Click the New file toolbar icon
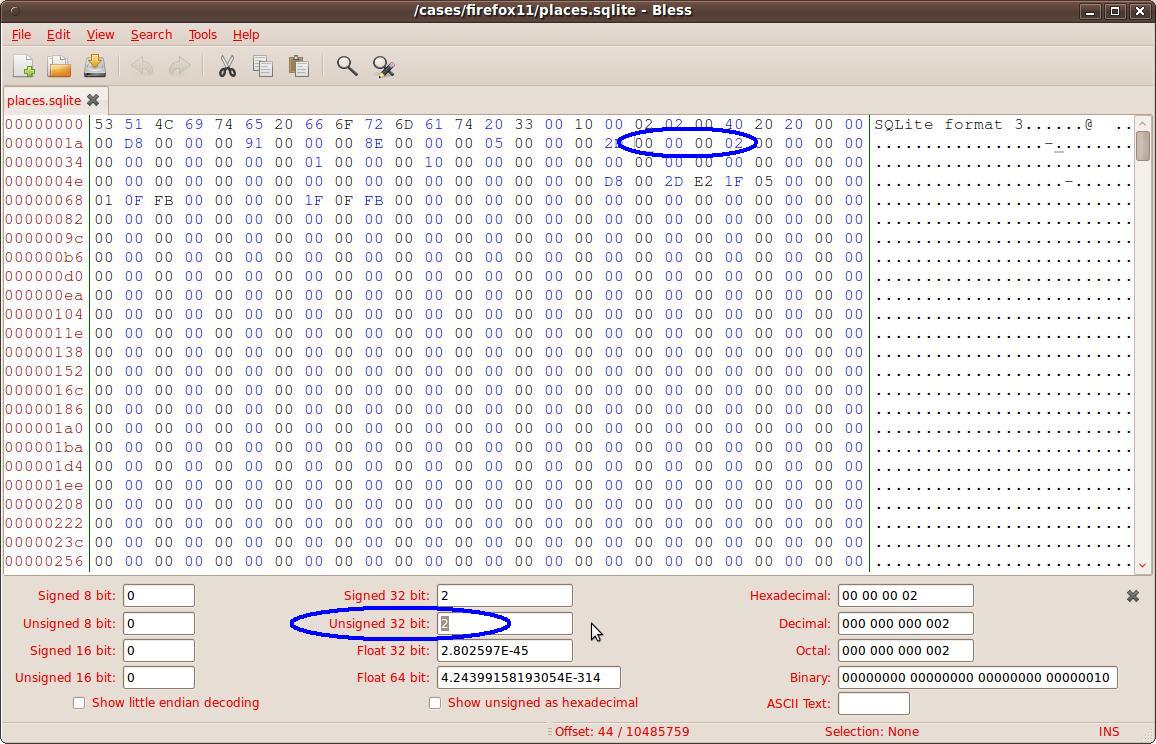This screenshot has width=1156, height=744. pyautogui.click(x=24, y=66)
